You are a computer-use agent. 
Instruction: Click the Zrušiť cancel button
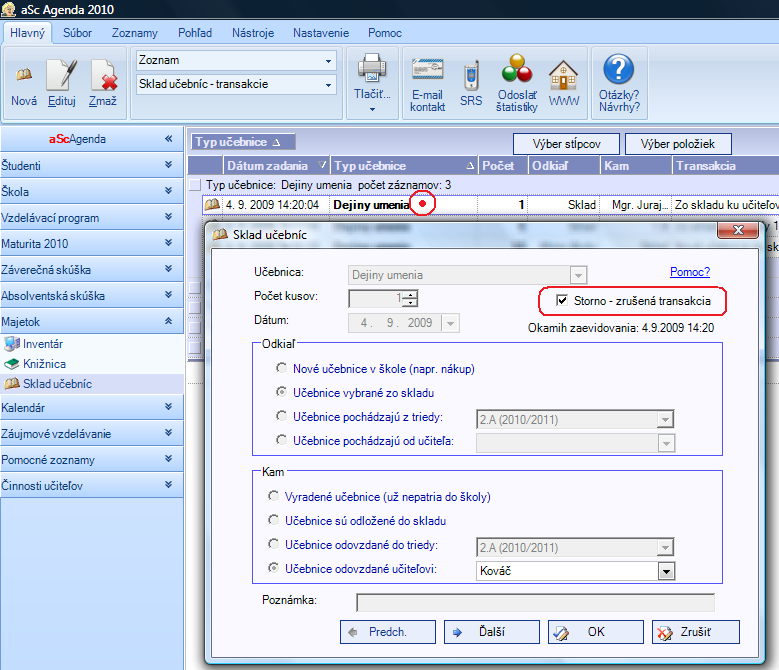click(696, 632)
